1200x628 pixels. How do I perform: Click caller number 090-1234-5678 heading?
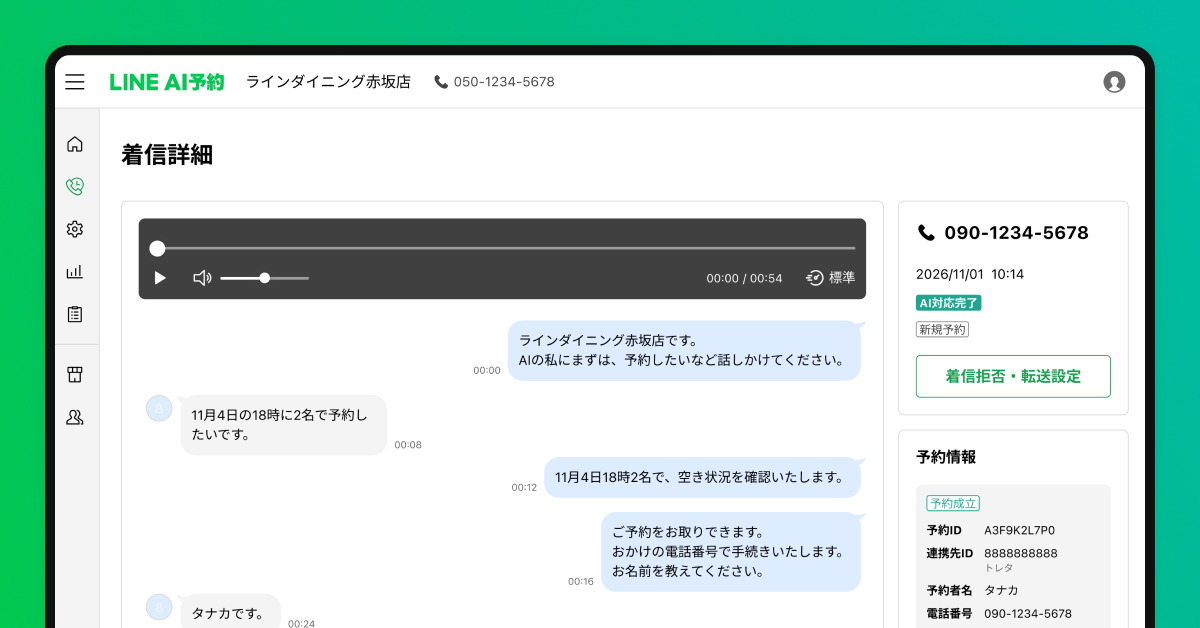pyautogui.click(x=1016, y=233)
